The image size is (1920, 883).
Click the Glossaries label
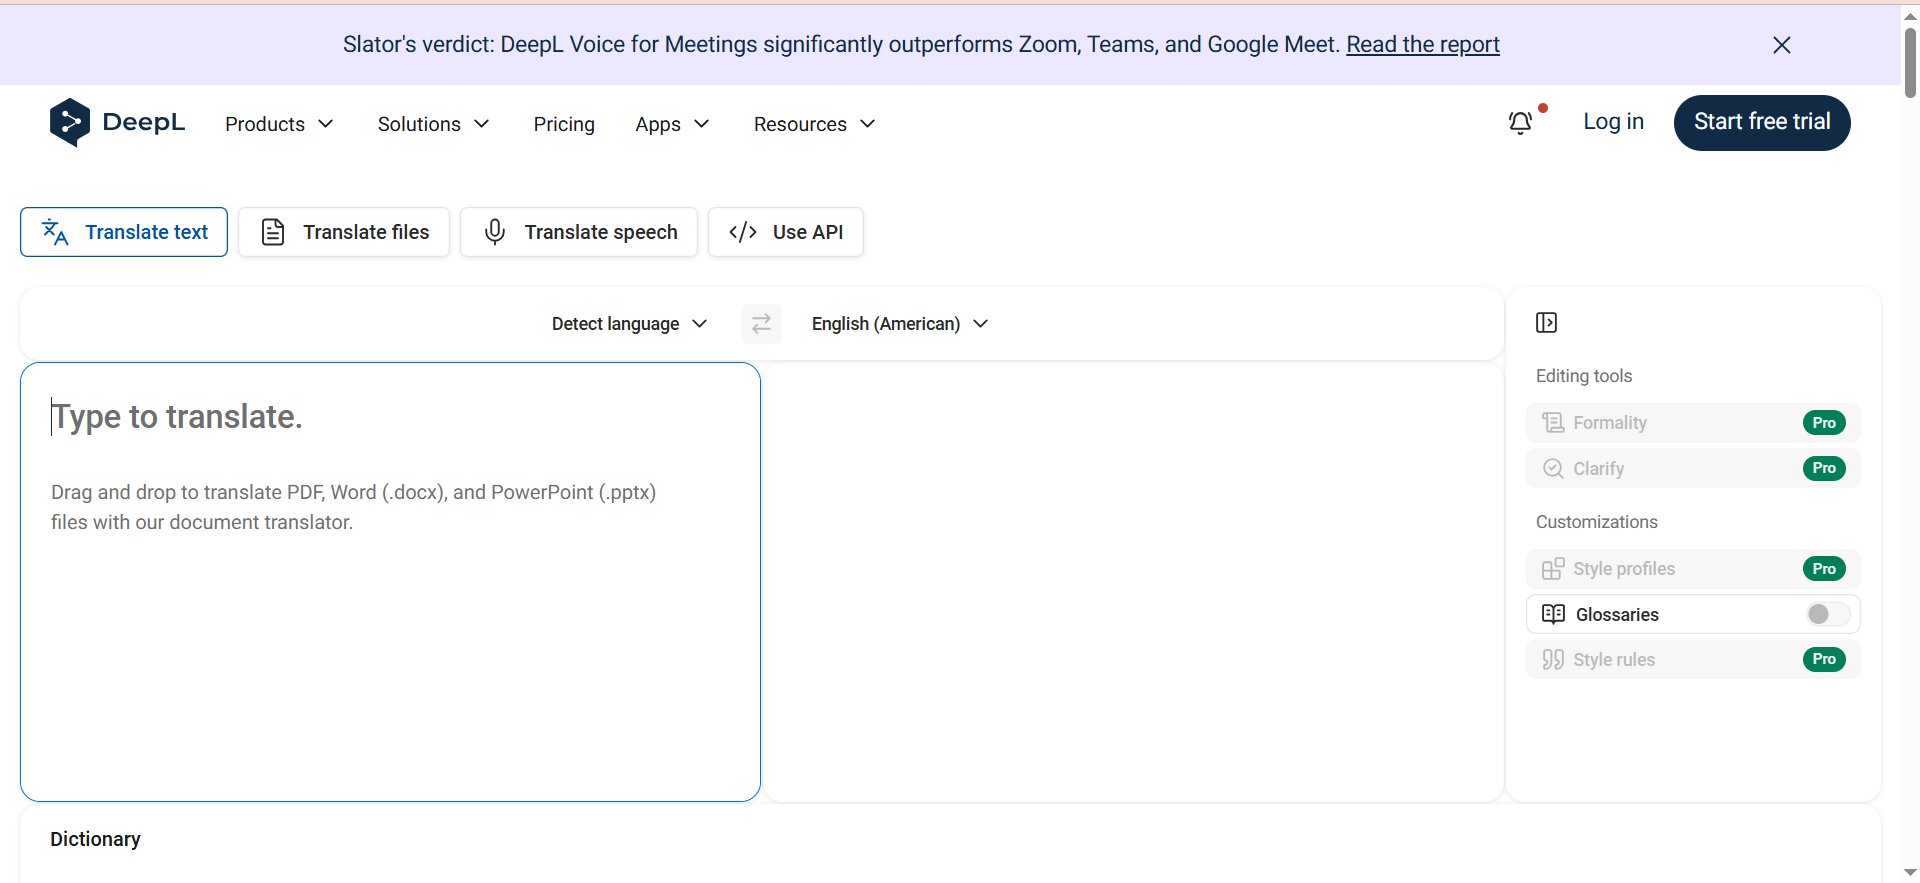[x=1617, y=615]
